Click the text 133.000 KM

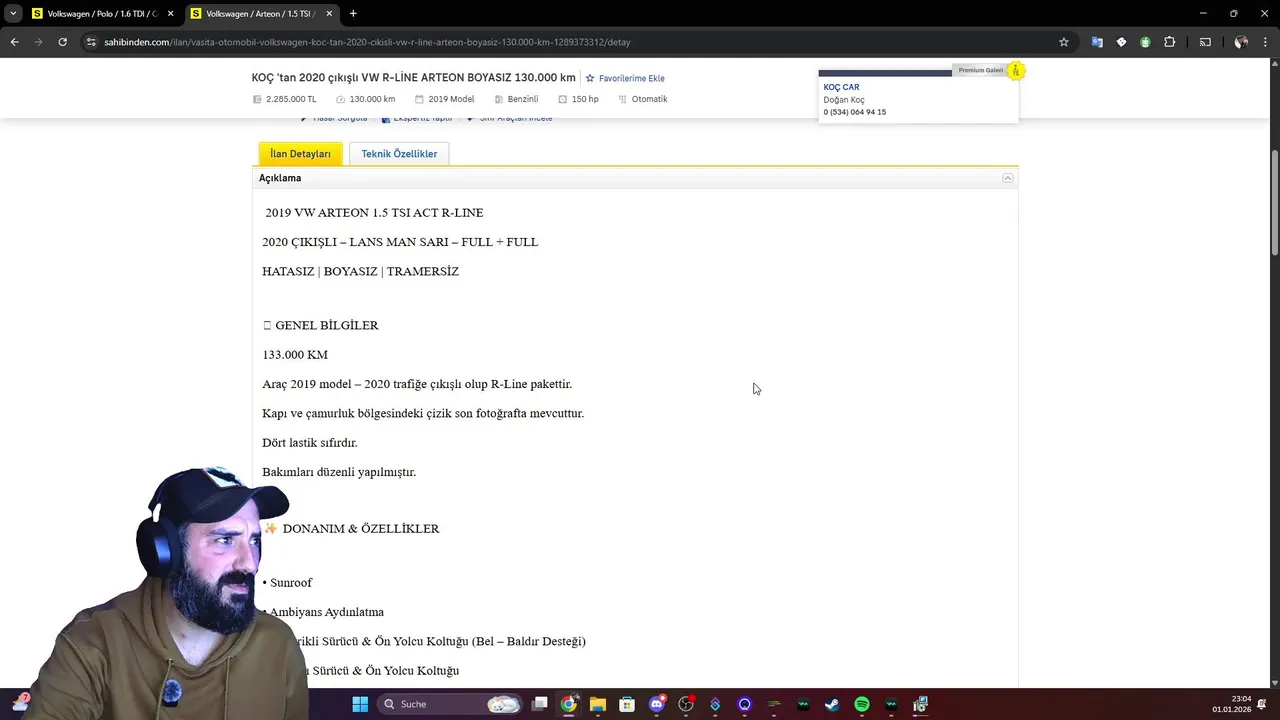coord(295,355)
